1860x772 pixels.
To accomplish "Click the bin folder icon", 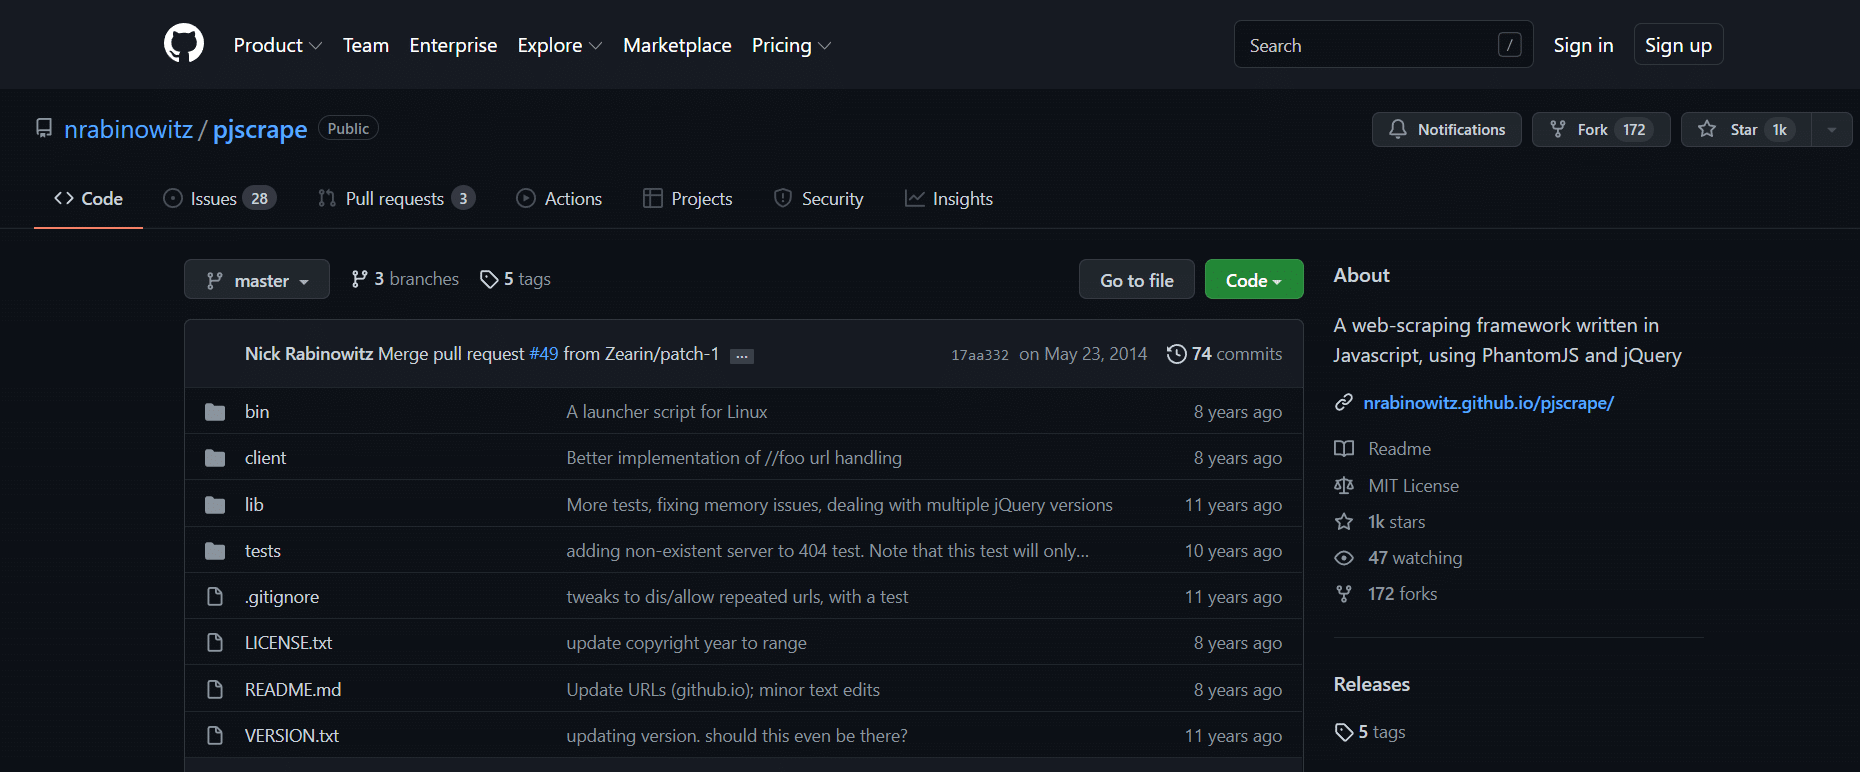I will [x=215, y=412].
